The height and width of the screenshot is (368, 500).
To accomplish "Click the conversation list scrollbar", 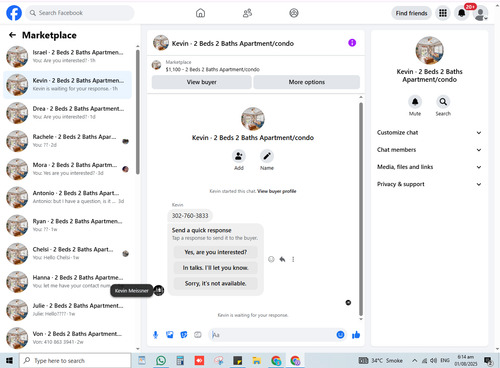I will (x=138, y=112).
